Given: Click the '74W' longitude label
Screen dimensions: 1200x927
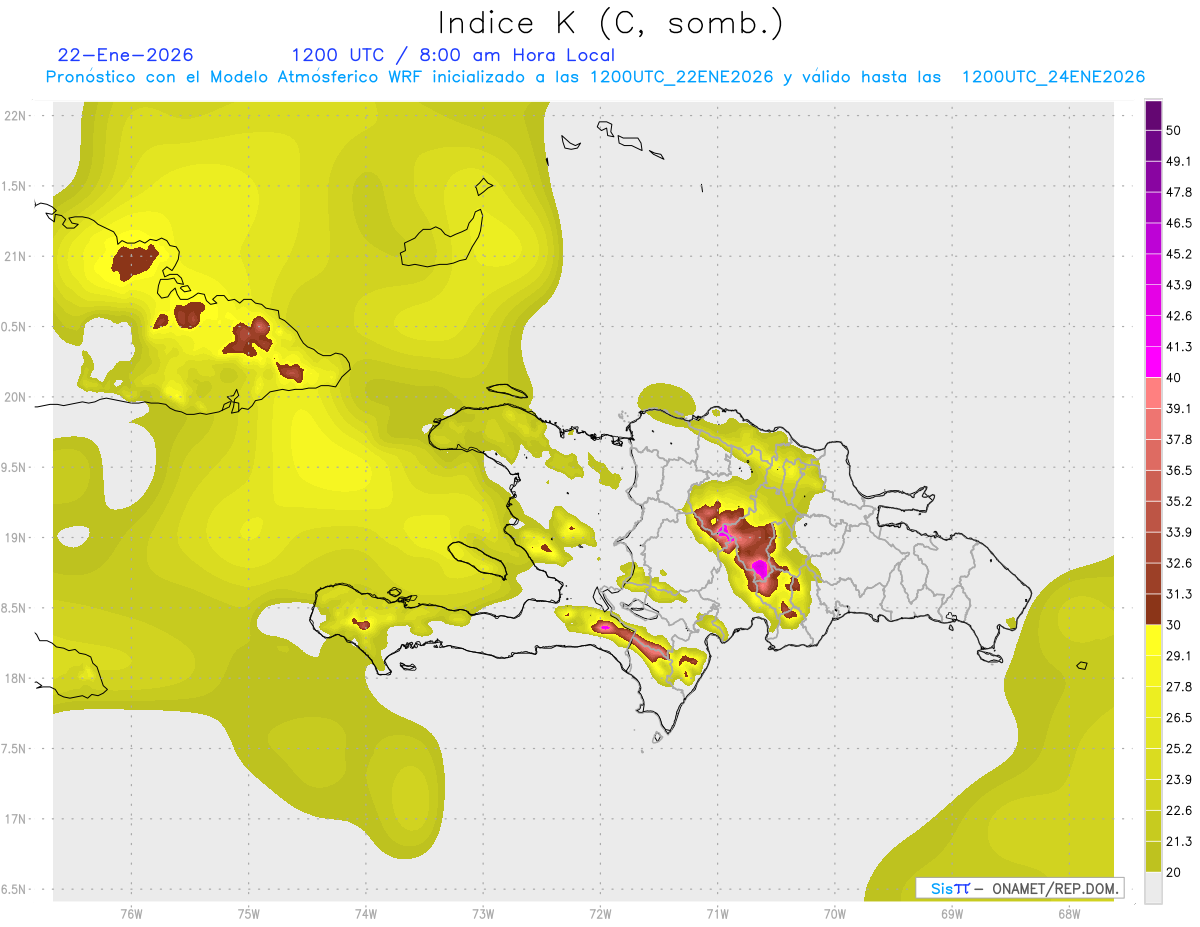Looking at the screenshot, I should [x=366, y=913].
